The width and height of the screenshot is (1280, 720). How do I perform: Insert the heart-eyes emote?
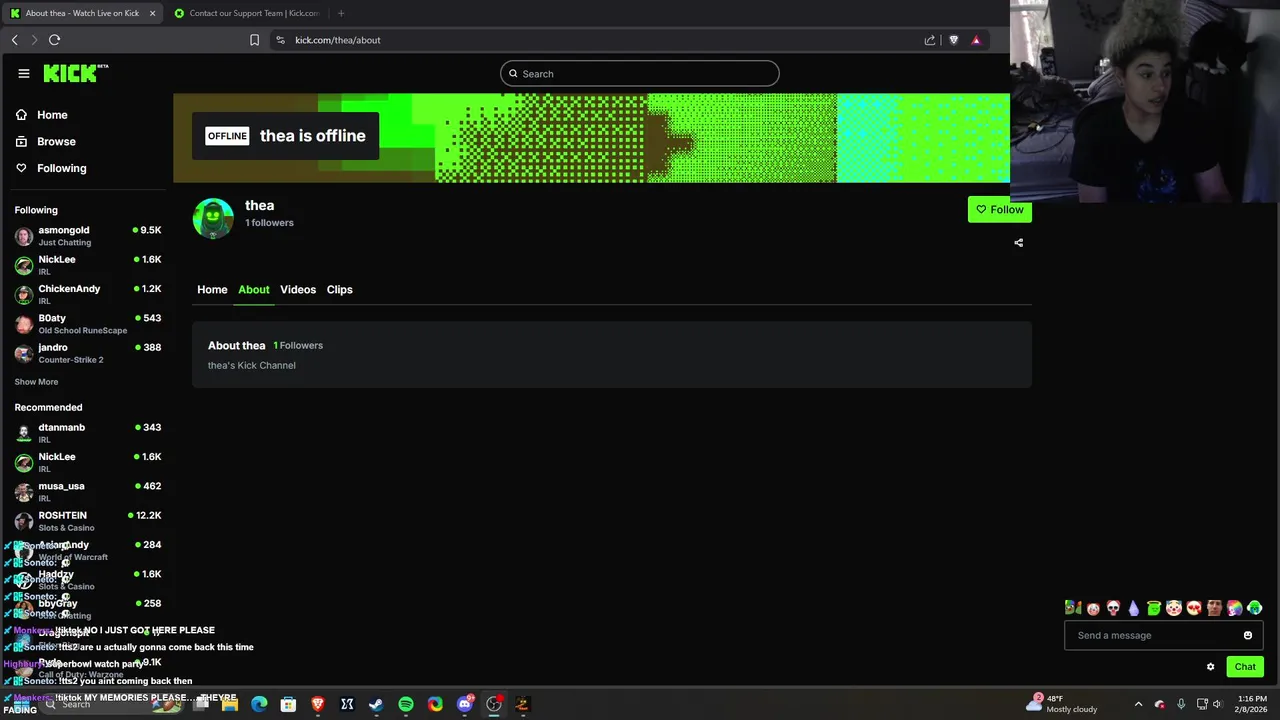[1193, 608]
